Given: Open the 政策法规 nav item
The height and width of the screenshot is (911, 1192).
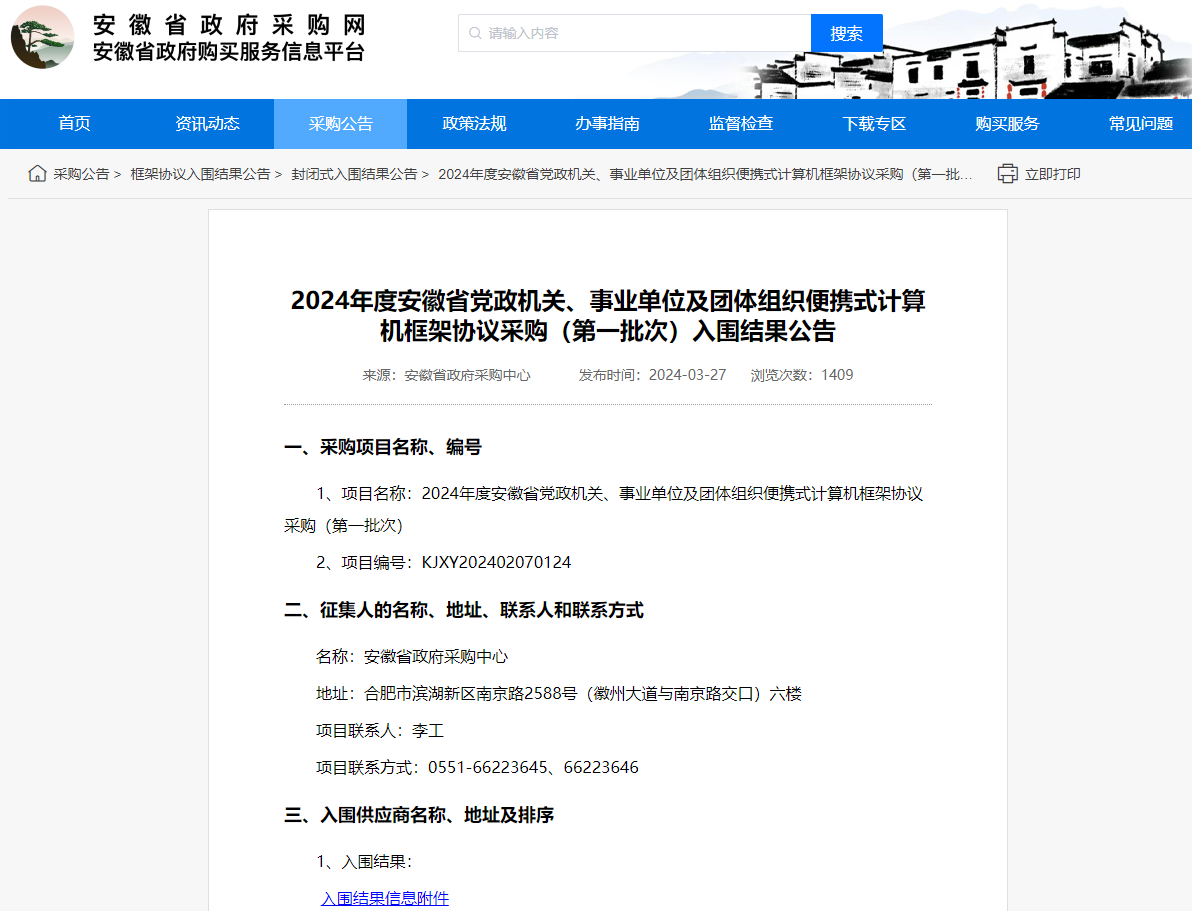Looking at the screenshot, I should (x=474, y=124).
